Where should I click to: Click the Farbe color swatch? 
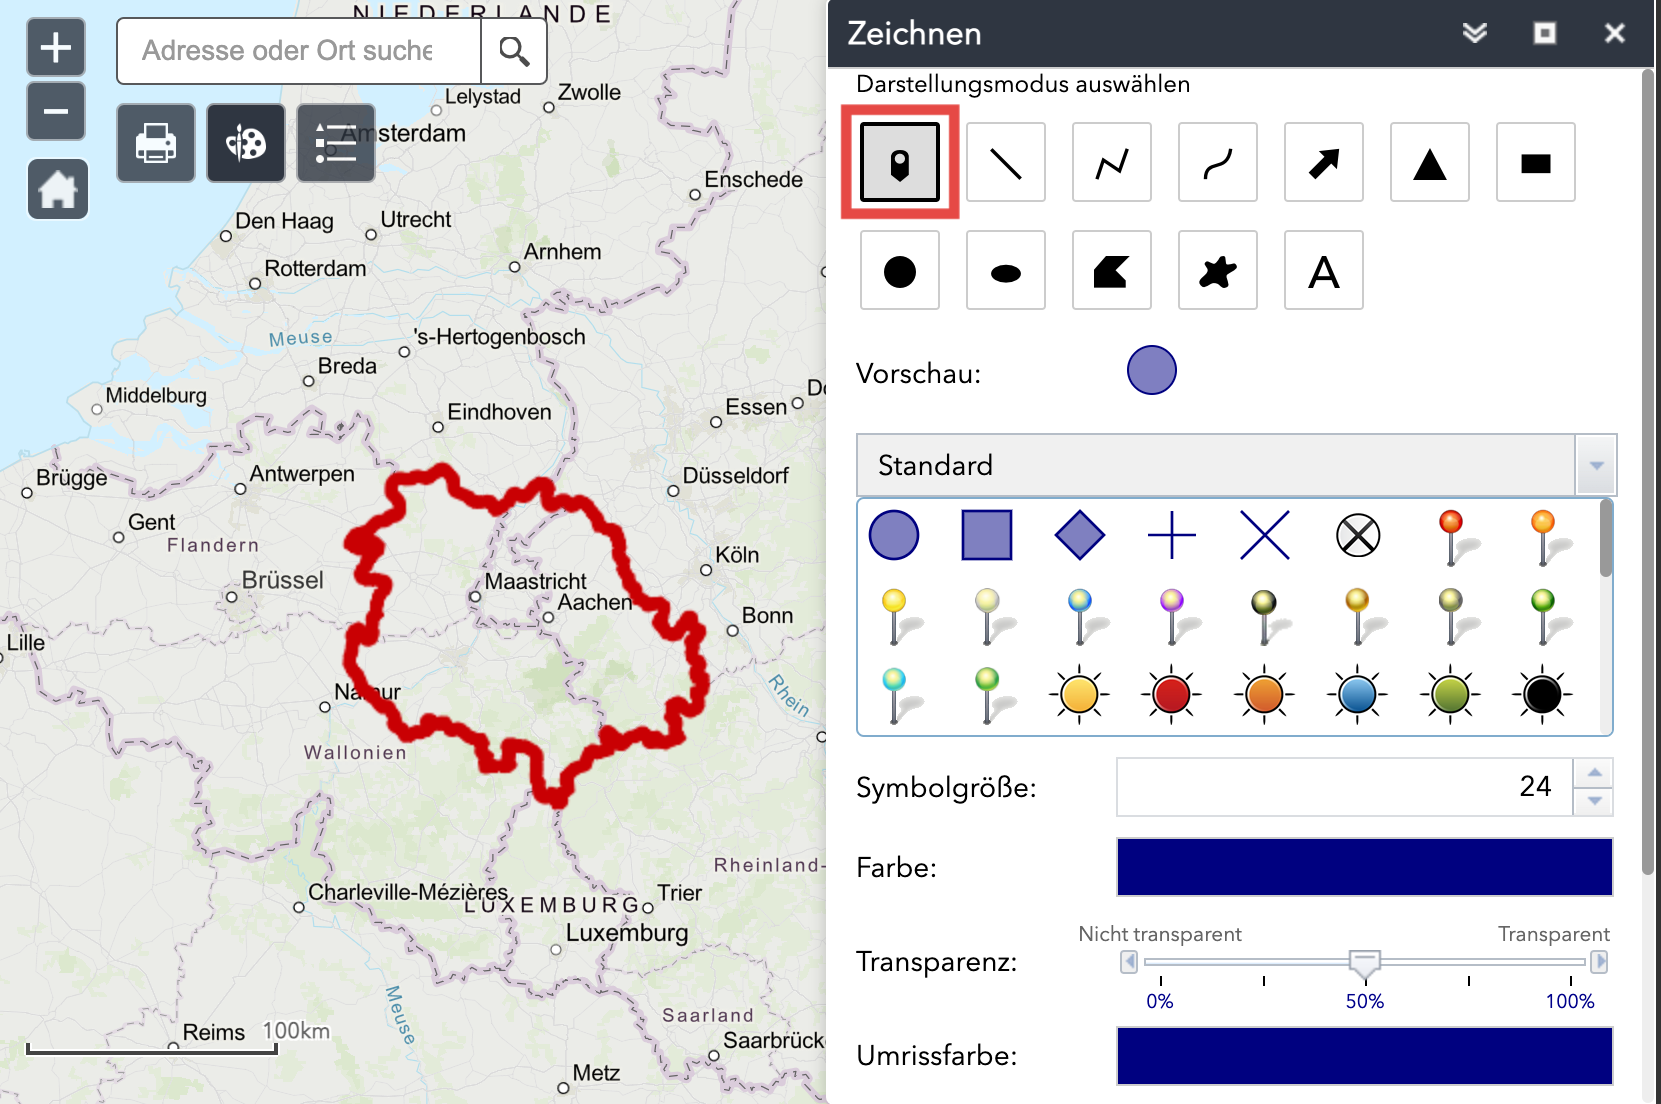1364,867
